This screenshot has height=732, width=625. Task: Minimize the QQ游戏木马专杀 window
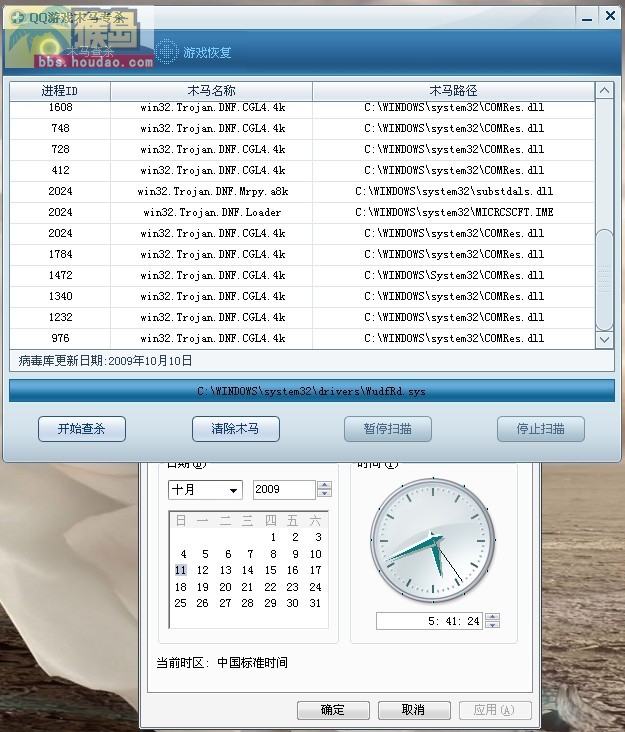[587, 17]
